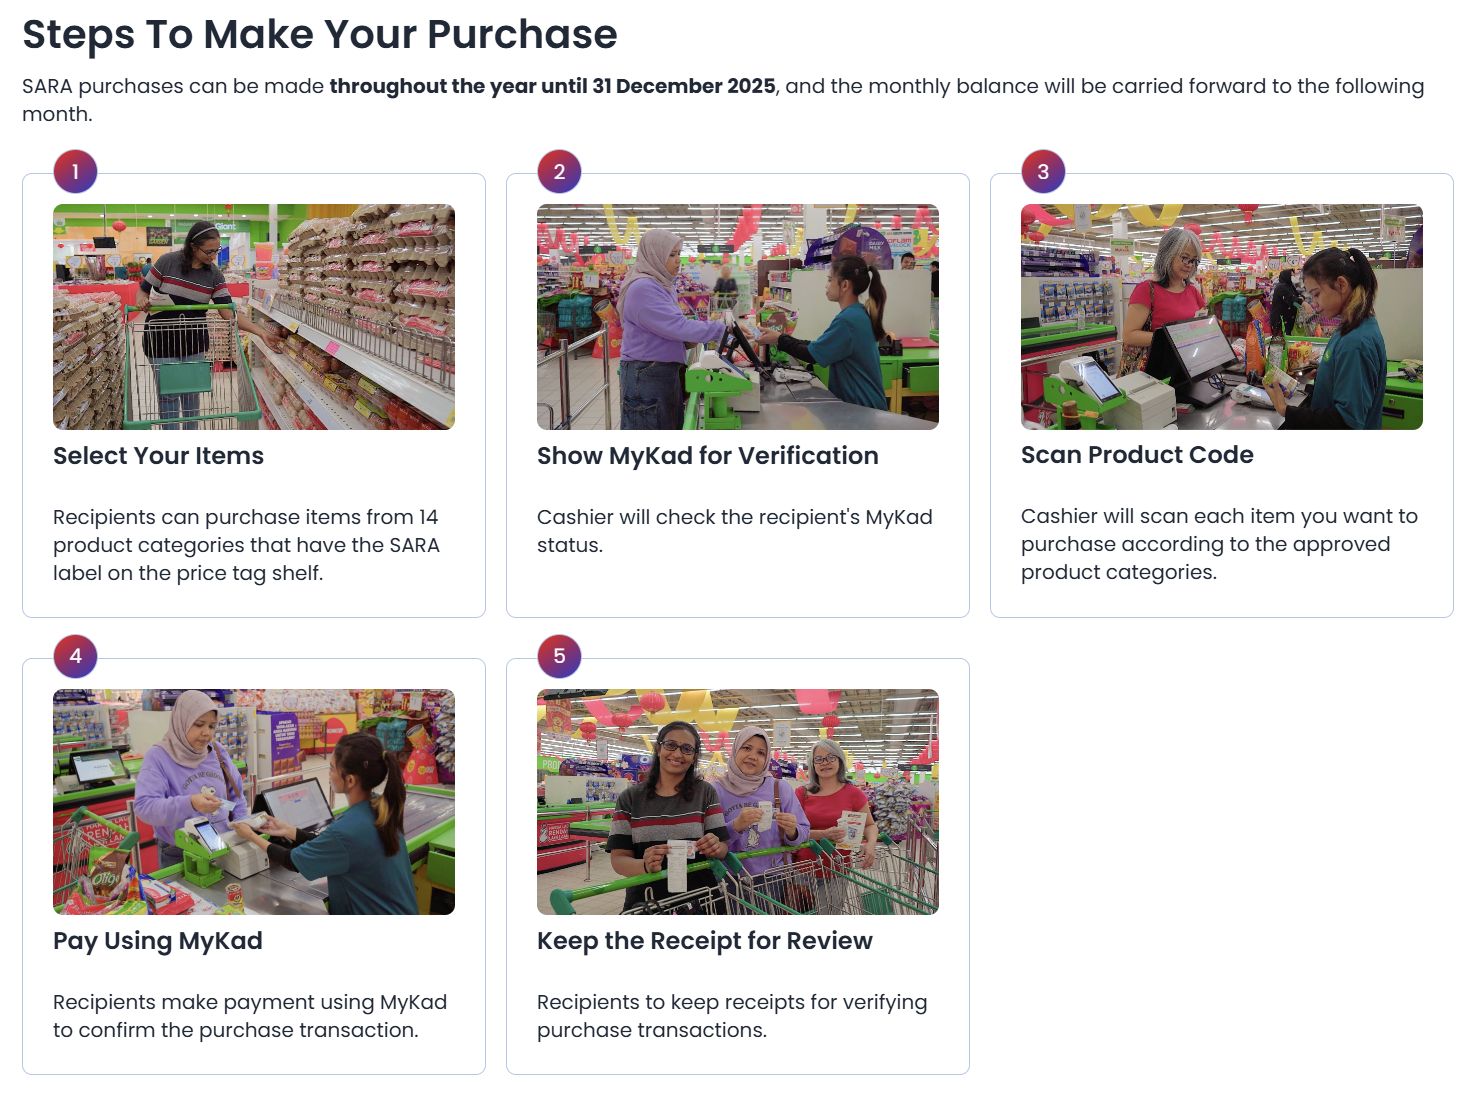Image resolution: width=1470 pixels, height=1093 pixels.
Task: Click the step 5 number badge
Action: [559, 657]
